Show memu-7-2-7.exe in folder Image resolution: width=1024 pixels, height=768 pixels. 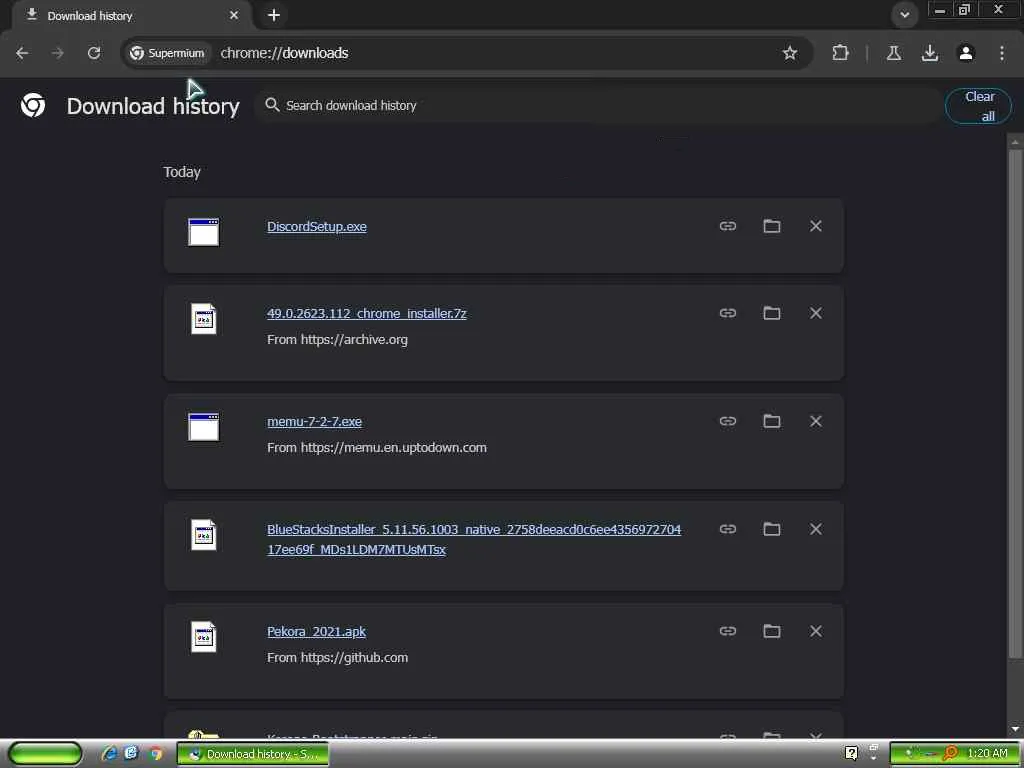[772, 421]
